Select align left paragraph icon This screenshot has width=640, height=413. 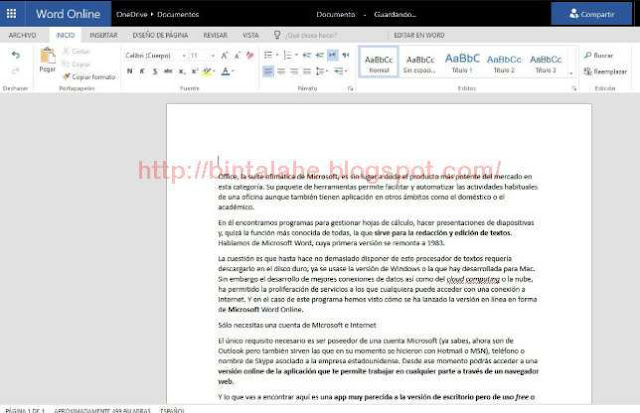268,71
